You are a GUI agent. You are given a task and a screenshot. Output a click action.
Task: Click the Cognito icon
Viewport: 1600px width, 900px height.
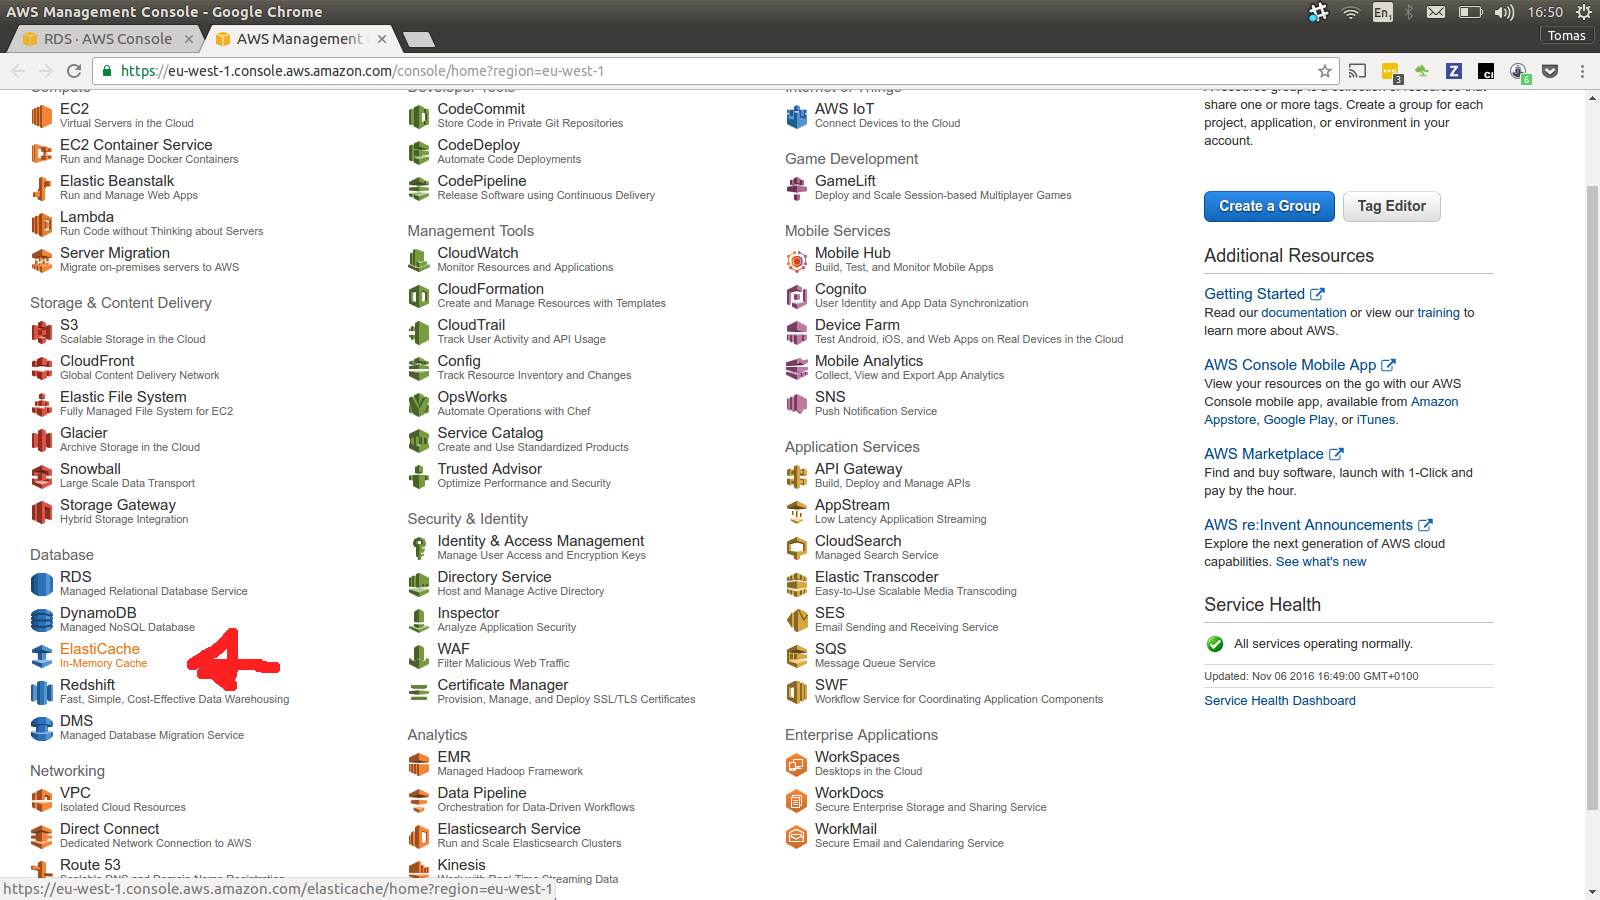[796, 296]
